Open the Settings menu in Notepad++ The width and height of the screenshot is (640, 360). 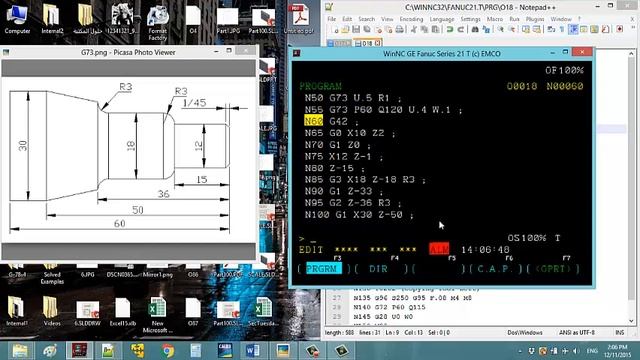470,19
